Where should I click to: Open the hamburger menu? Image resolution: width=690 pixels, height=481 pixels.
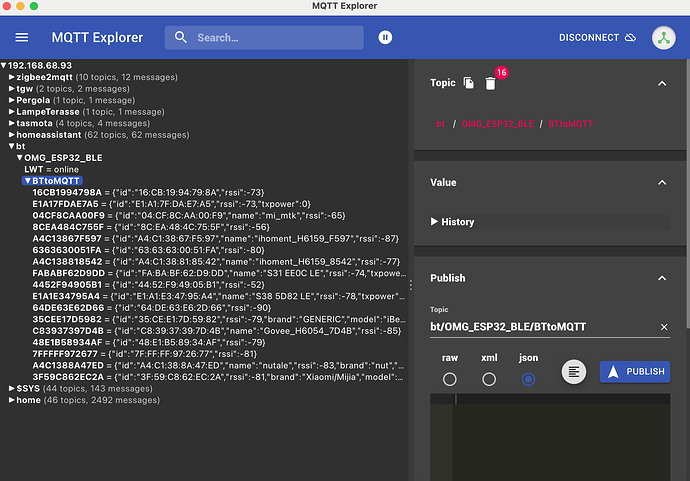coord(22,37)
